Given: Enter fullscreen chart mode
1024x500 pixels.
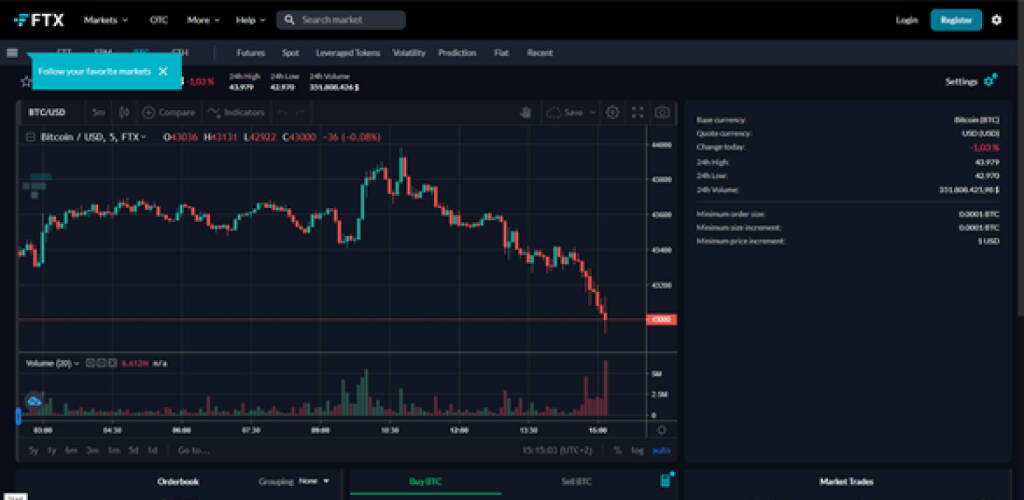Looking at the screenshot, I should (x=637, y=113).
